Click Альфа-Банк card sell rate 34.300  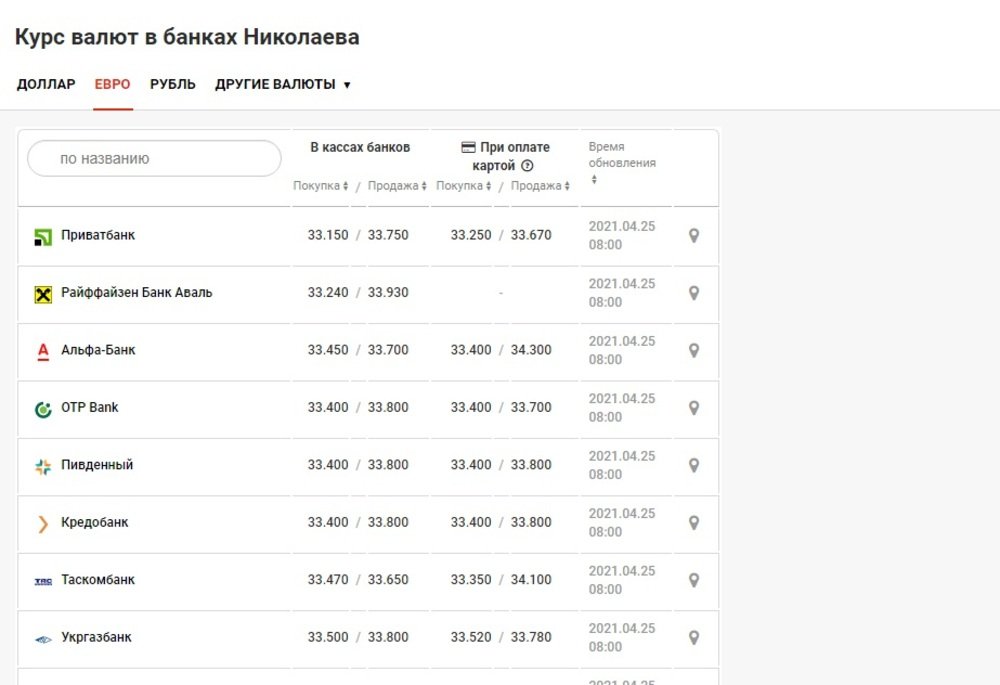pyautogui.click(x=531, y=350)
